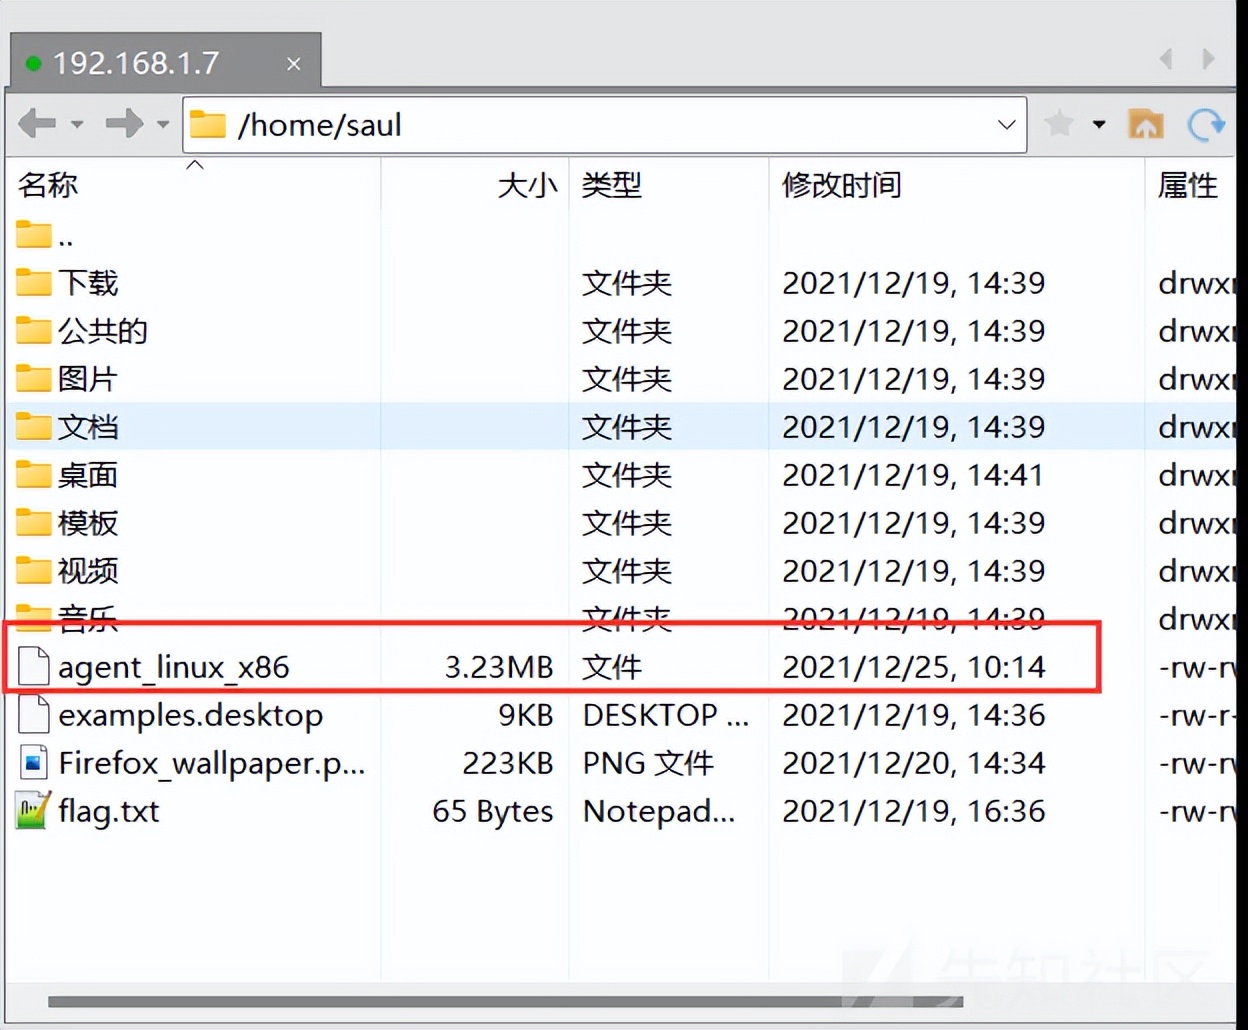
Task: Click the DESKTOP ... type cell
Action: tap(666, 715)
